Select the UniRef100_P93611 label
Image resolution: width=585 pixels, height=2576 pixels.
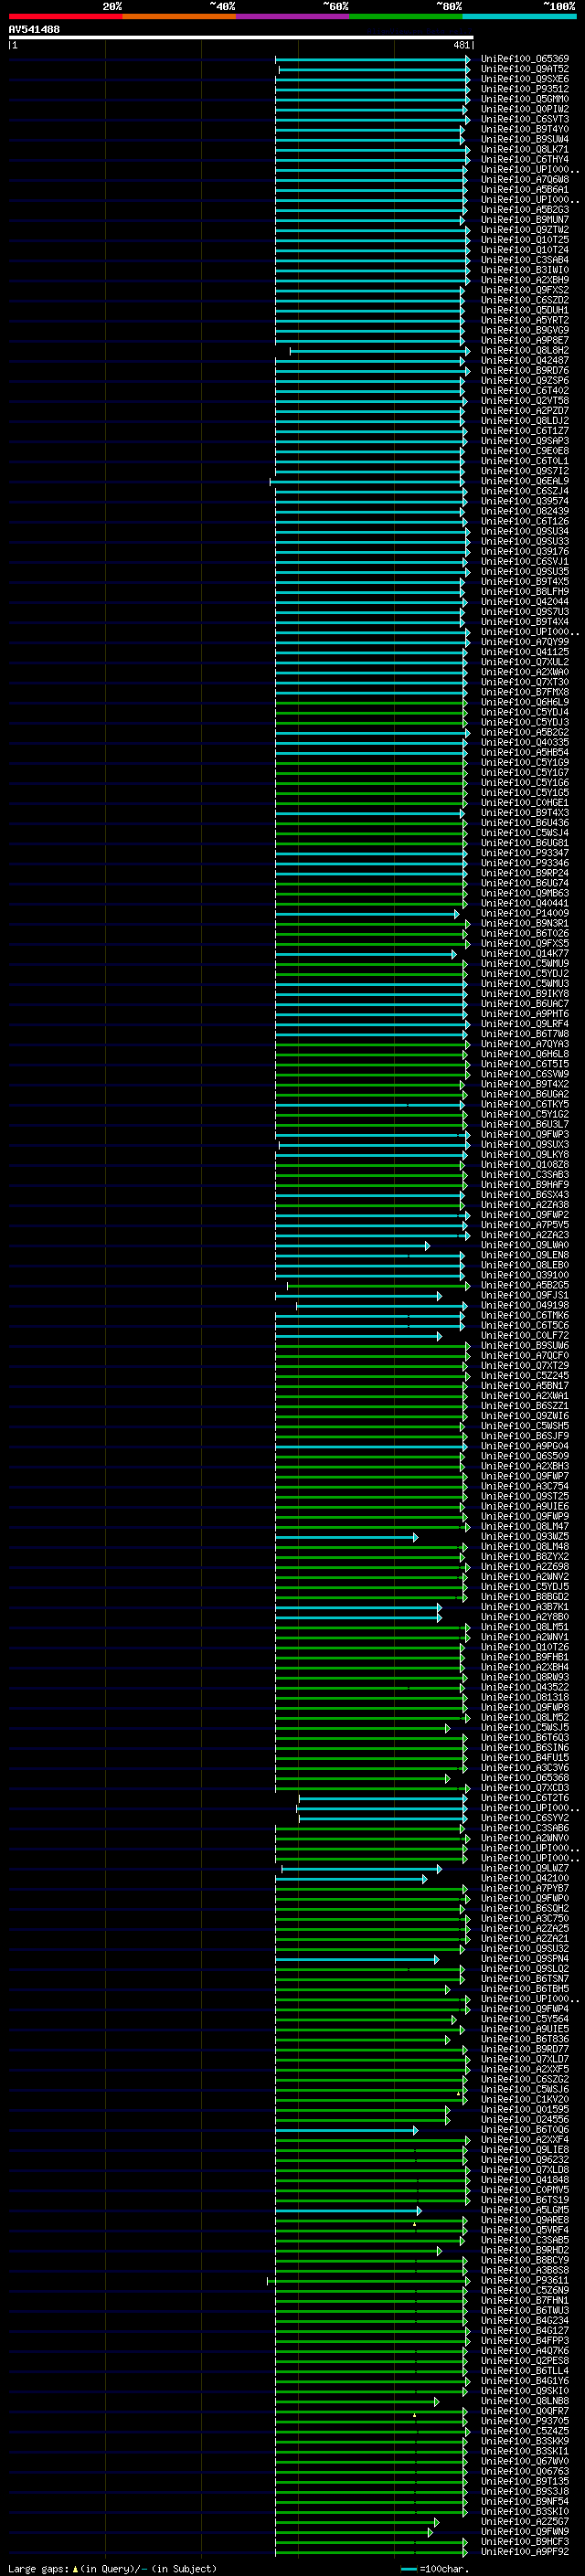pos(525,2281)
